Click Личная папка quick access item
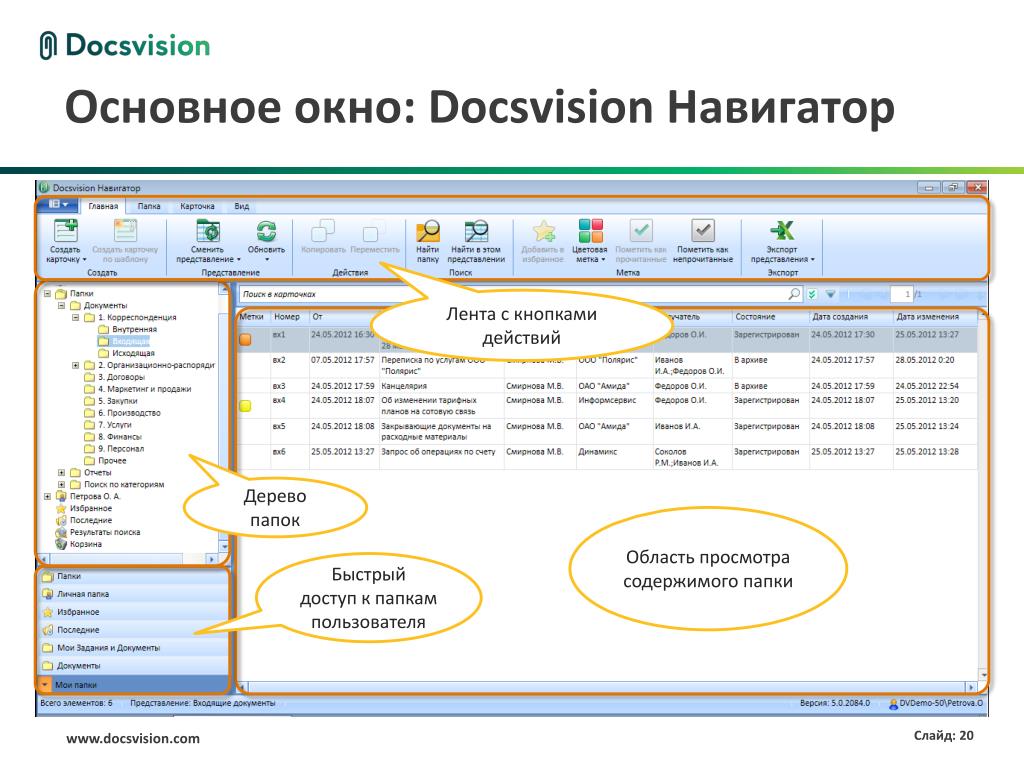 tap(133, 594)
